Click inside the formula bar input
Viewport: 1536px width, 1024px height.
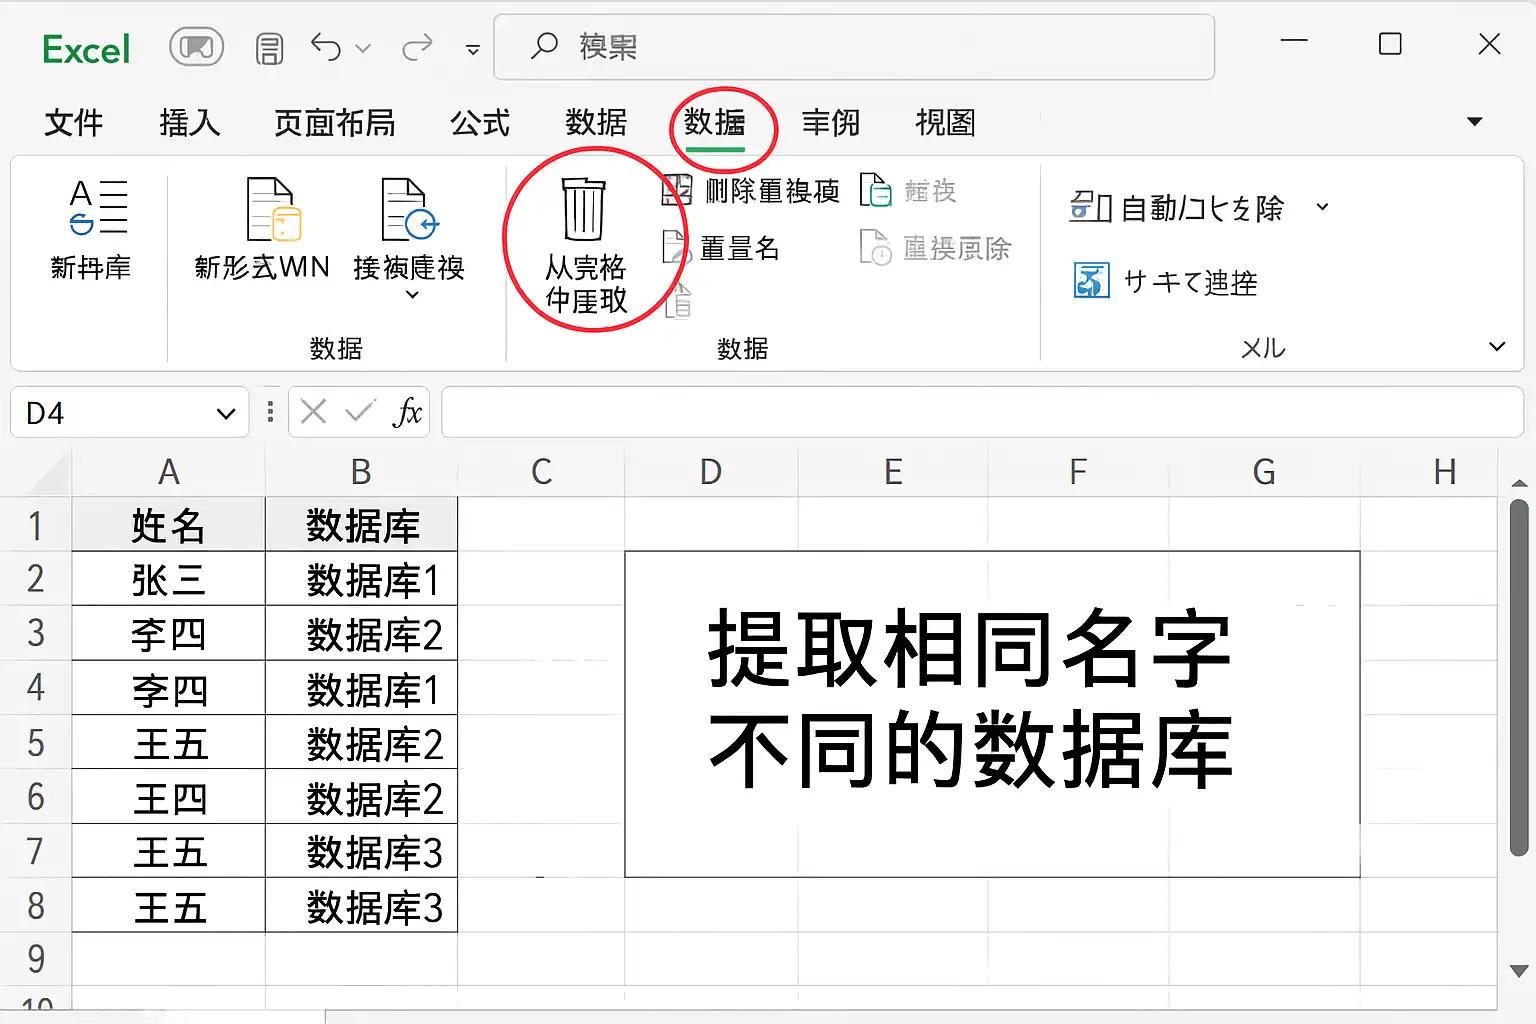pyautogui.click(x=982, y=412)
